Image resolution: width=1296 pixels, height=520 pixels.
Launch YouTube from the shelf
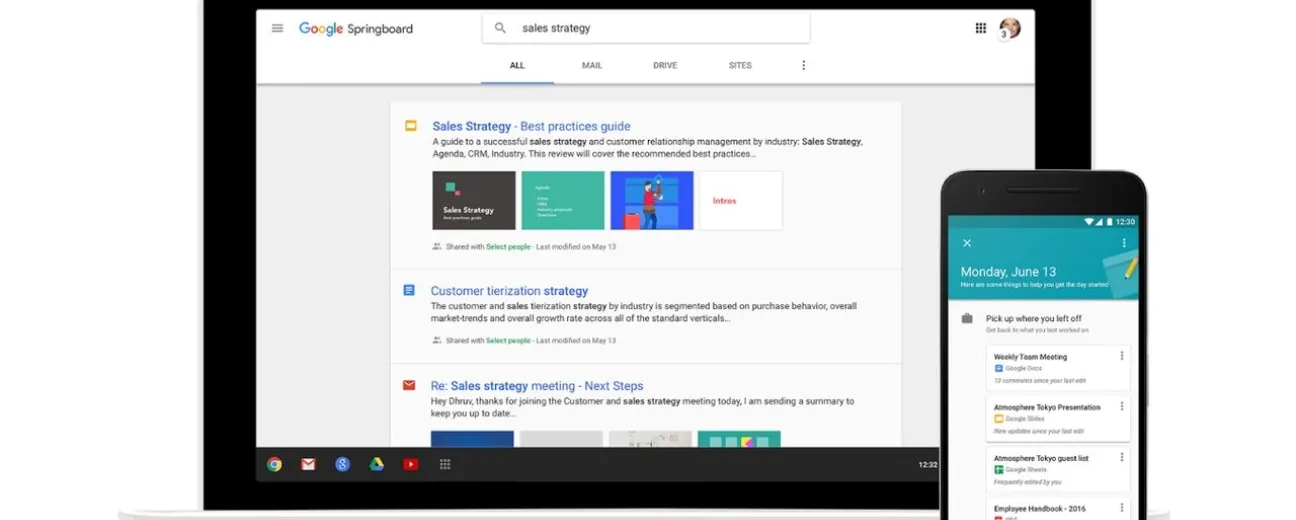[410, 464]
